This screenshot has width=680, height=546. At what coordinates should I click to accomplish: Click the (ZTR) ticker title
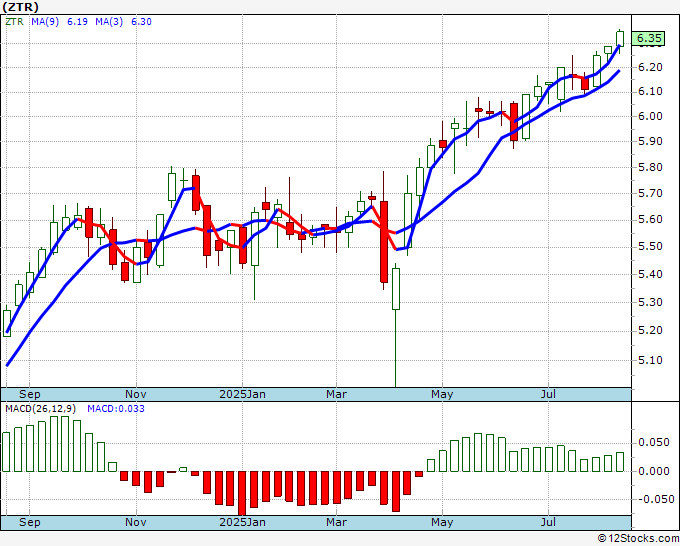click(x=20, y=7)
